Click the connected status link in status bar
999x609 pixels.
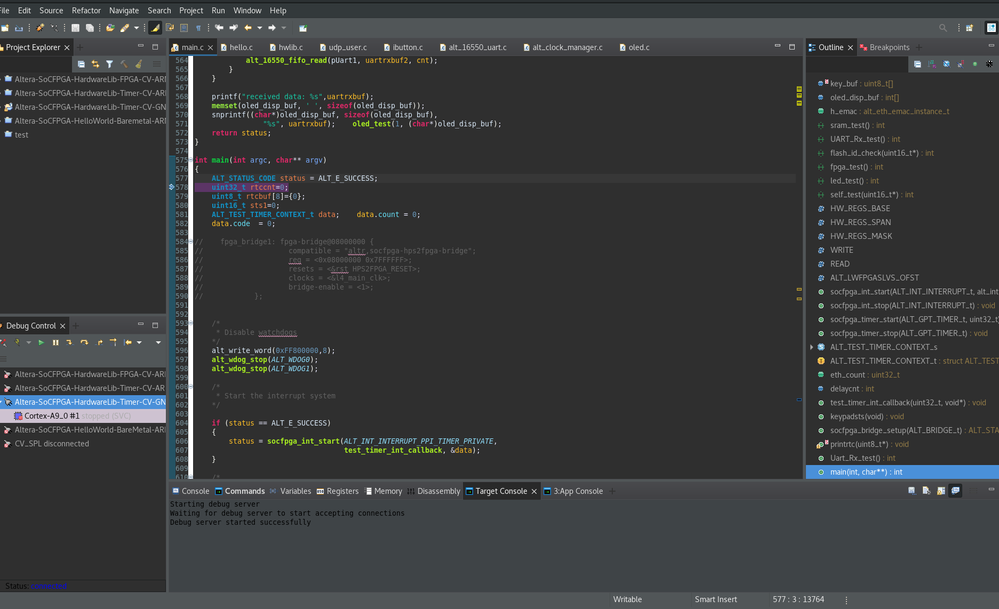pos(48,586)
